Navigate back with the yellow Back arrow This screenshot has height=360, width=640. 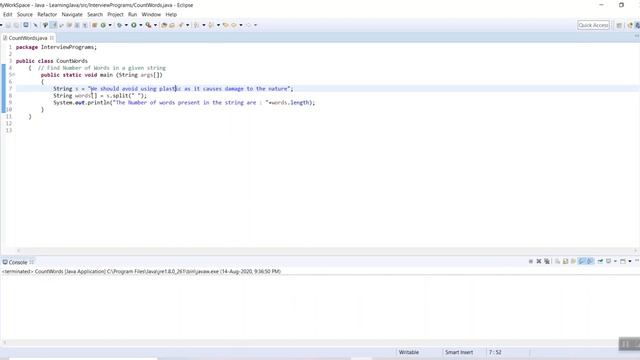[x=234, y=25]
